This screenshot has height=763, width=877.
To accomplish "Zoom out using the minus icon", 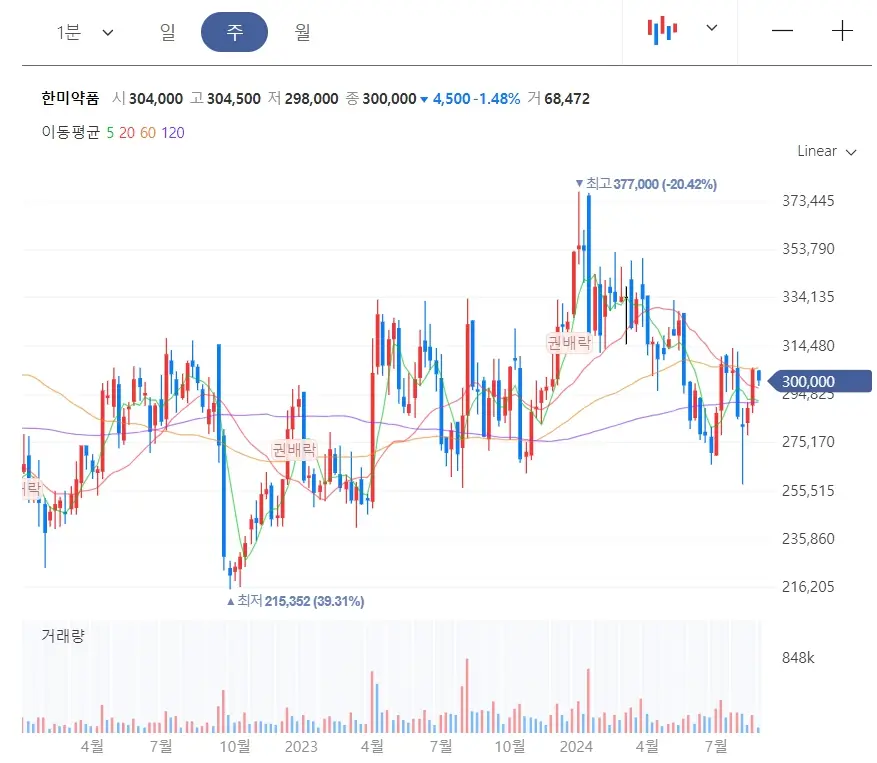I will (781, 31).
